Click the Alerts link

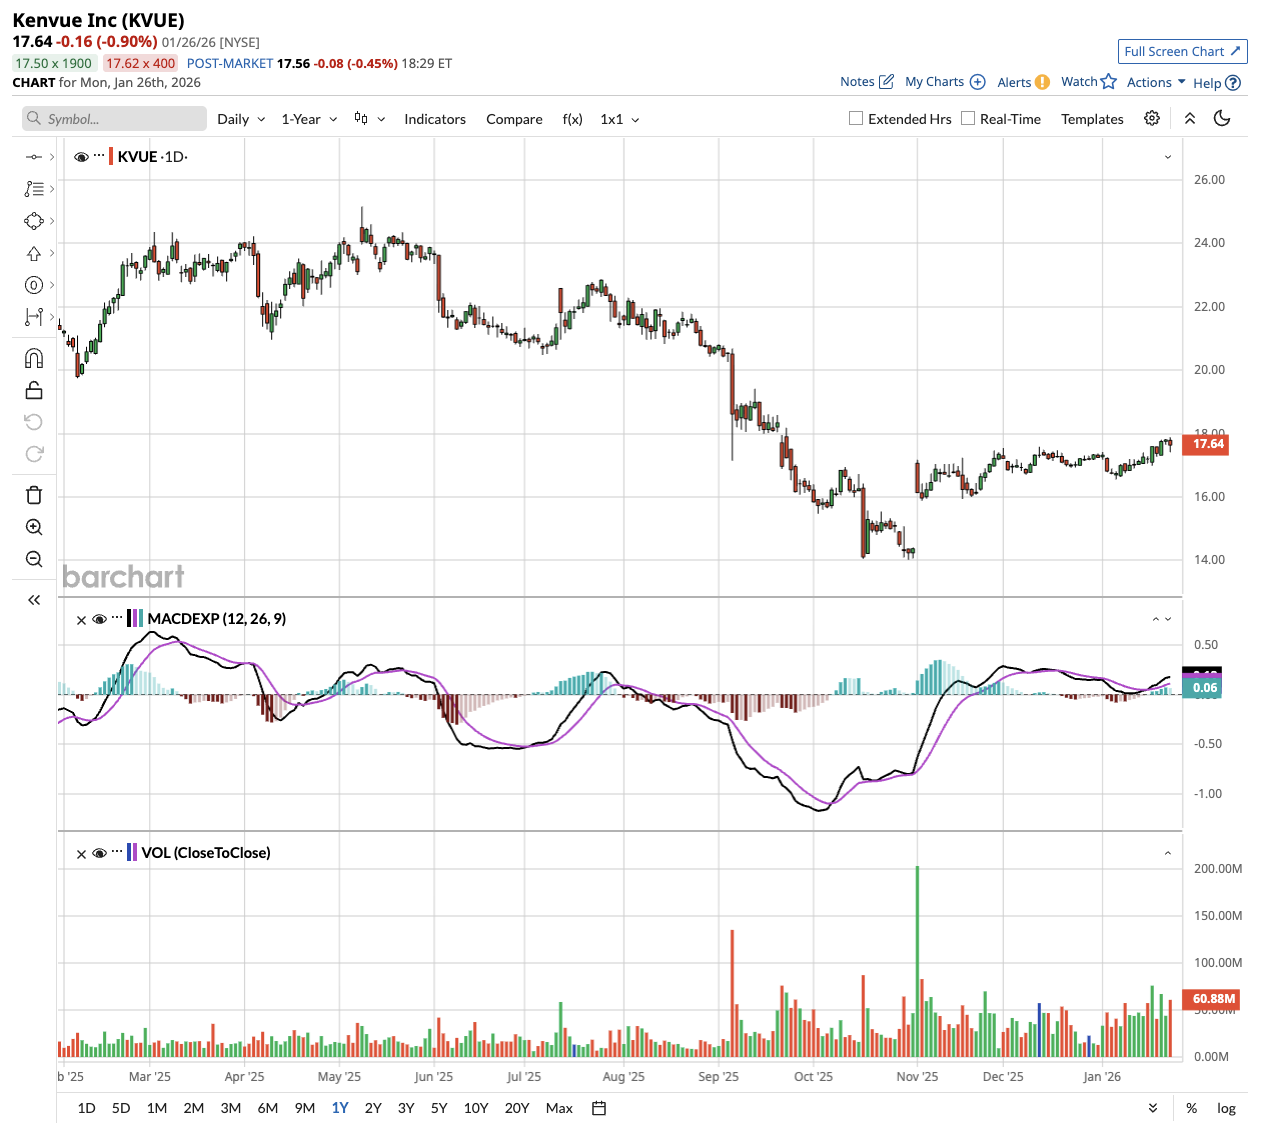tap(1014, 82)
